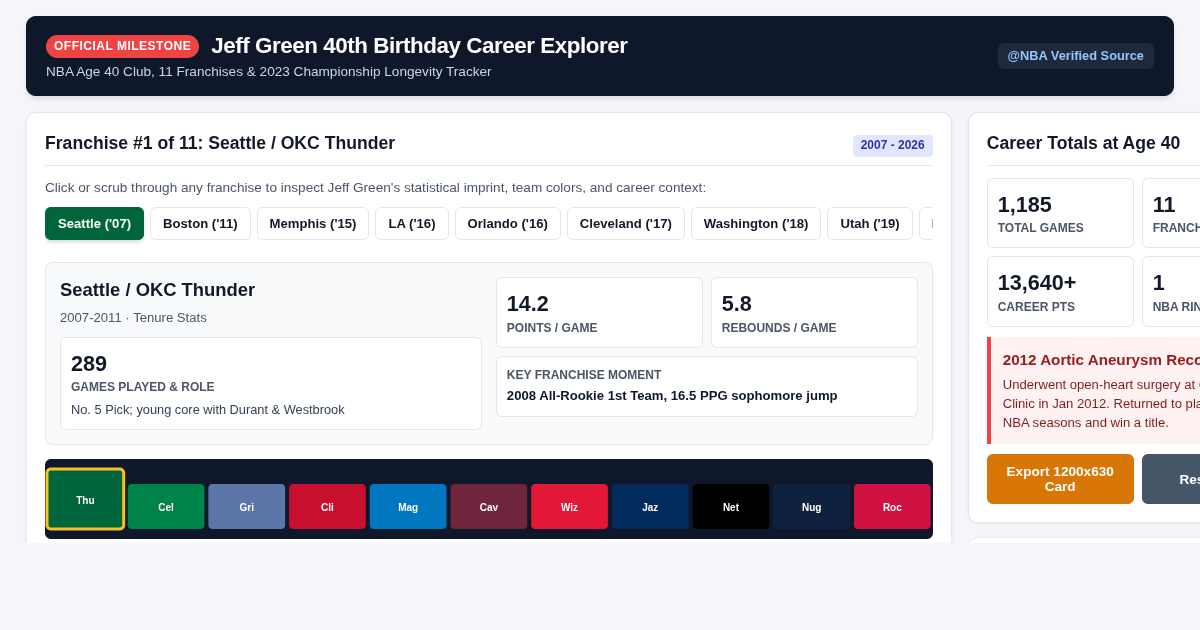Click the Career Totals at Age 40 heading
Screen dimensions: 1200x630
pos(1083,143)
